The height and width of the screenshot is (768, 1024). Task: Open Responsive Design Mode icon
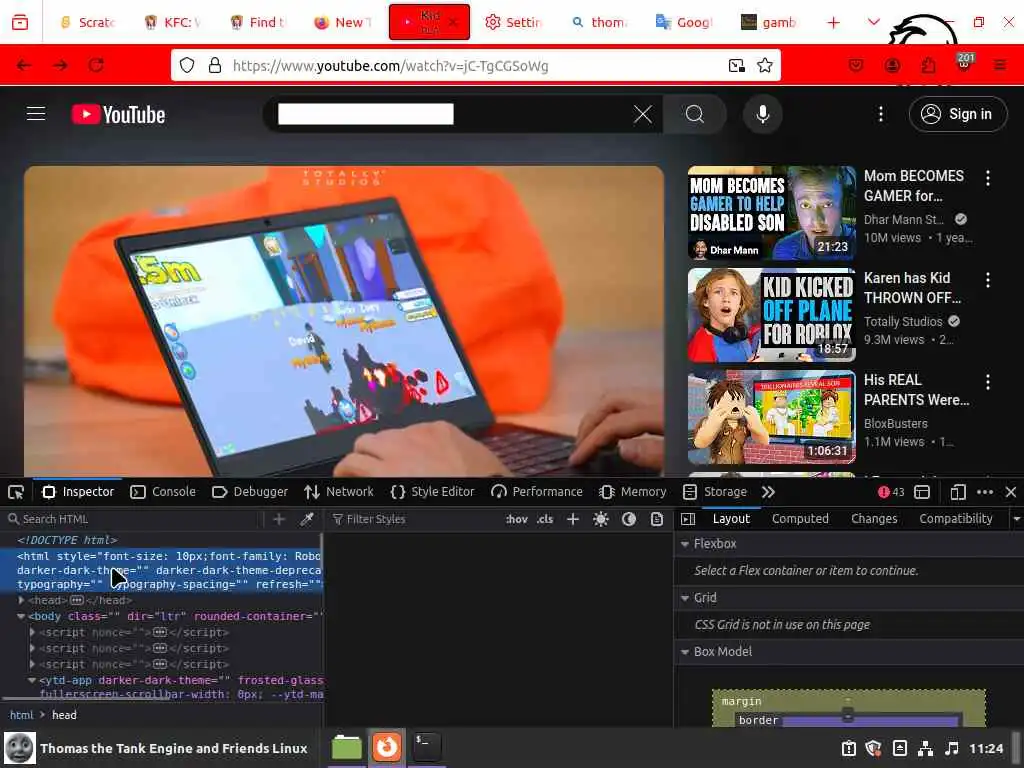pos(957,492)
